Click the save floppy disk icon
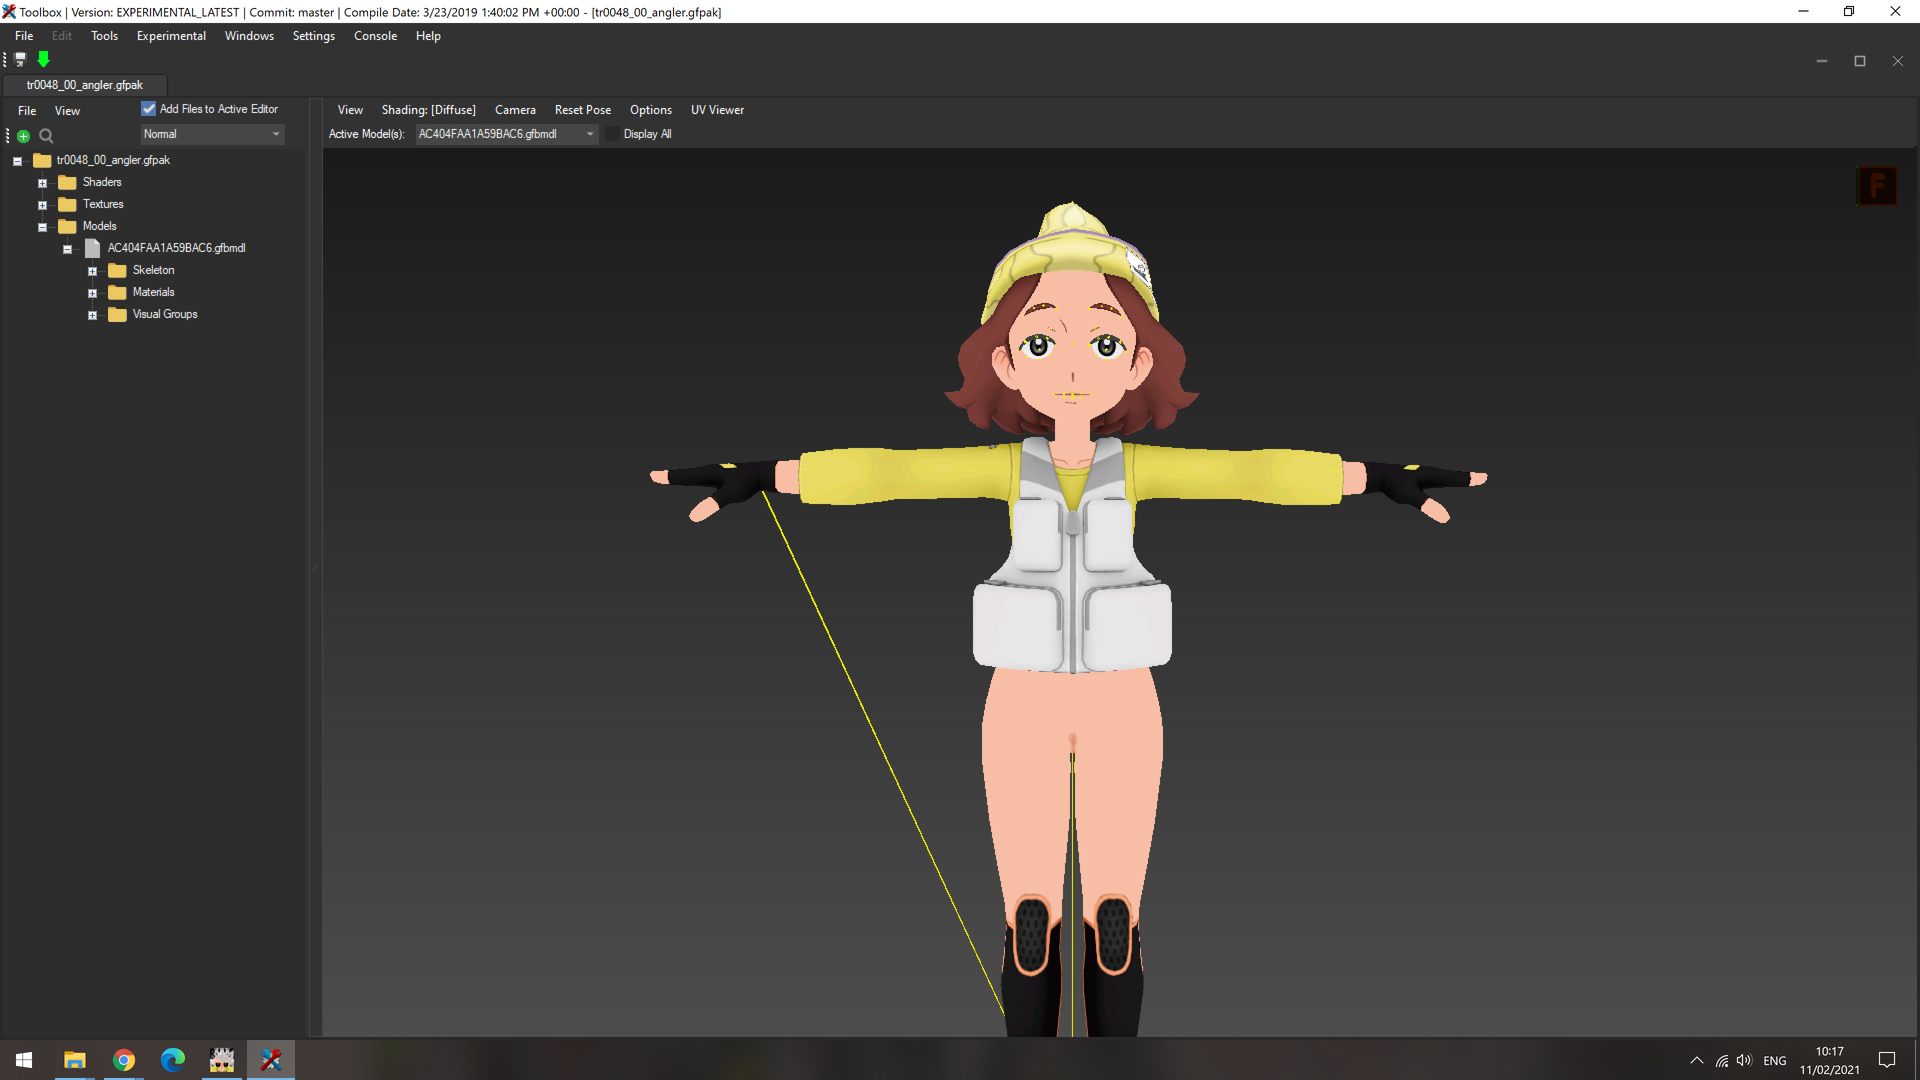Screen dimensions: 1920x1080 click(x=20, y=60)
